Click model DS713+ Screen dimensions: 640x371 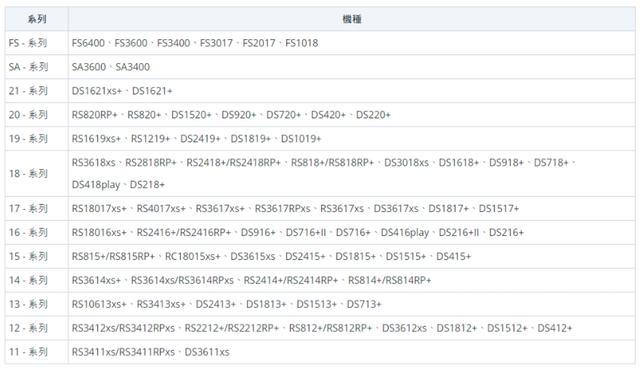[364, 304]
